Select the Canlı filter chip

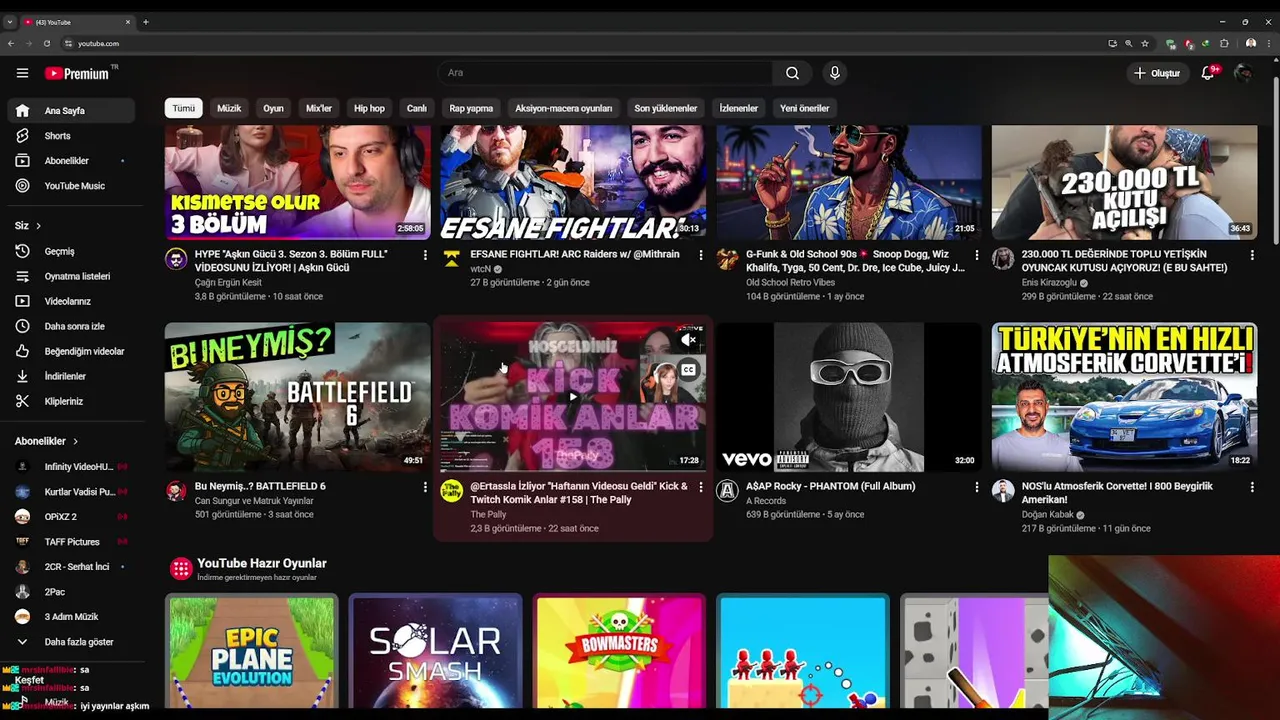tap(417, 108)
